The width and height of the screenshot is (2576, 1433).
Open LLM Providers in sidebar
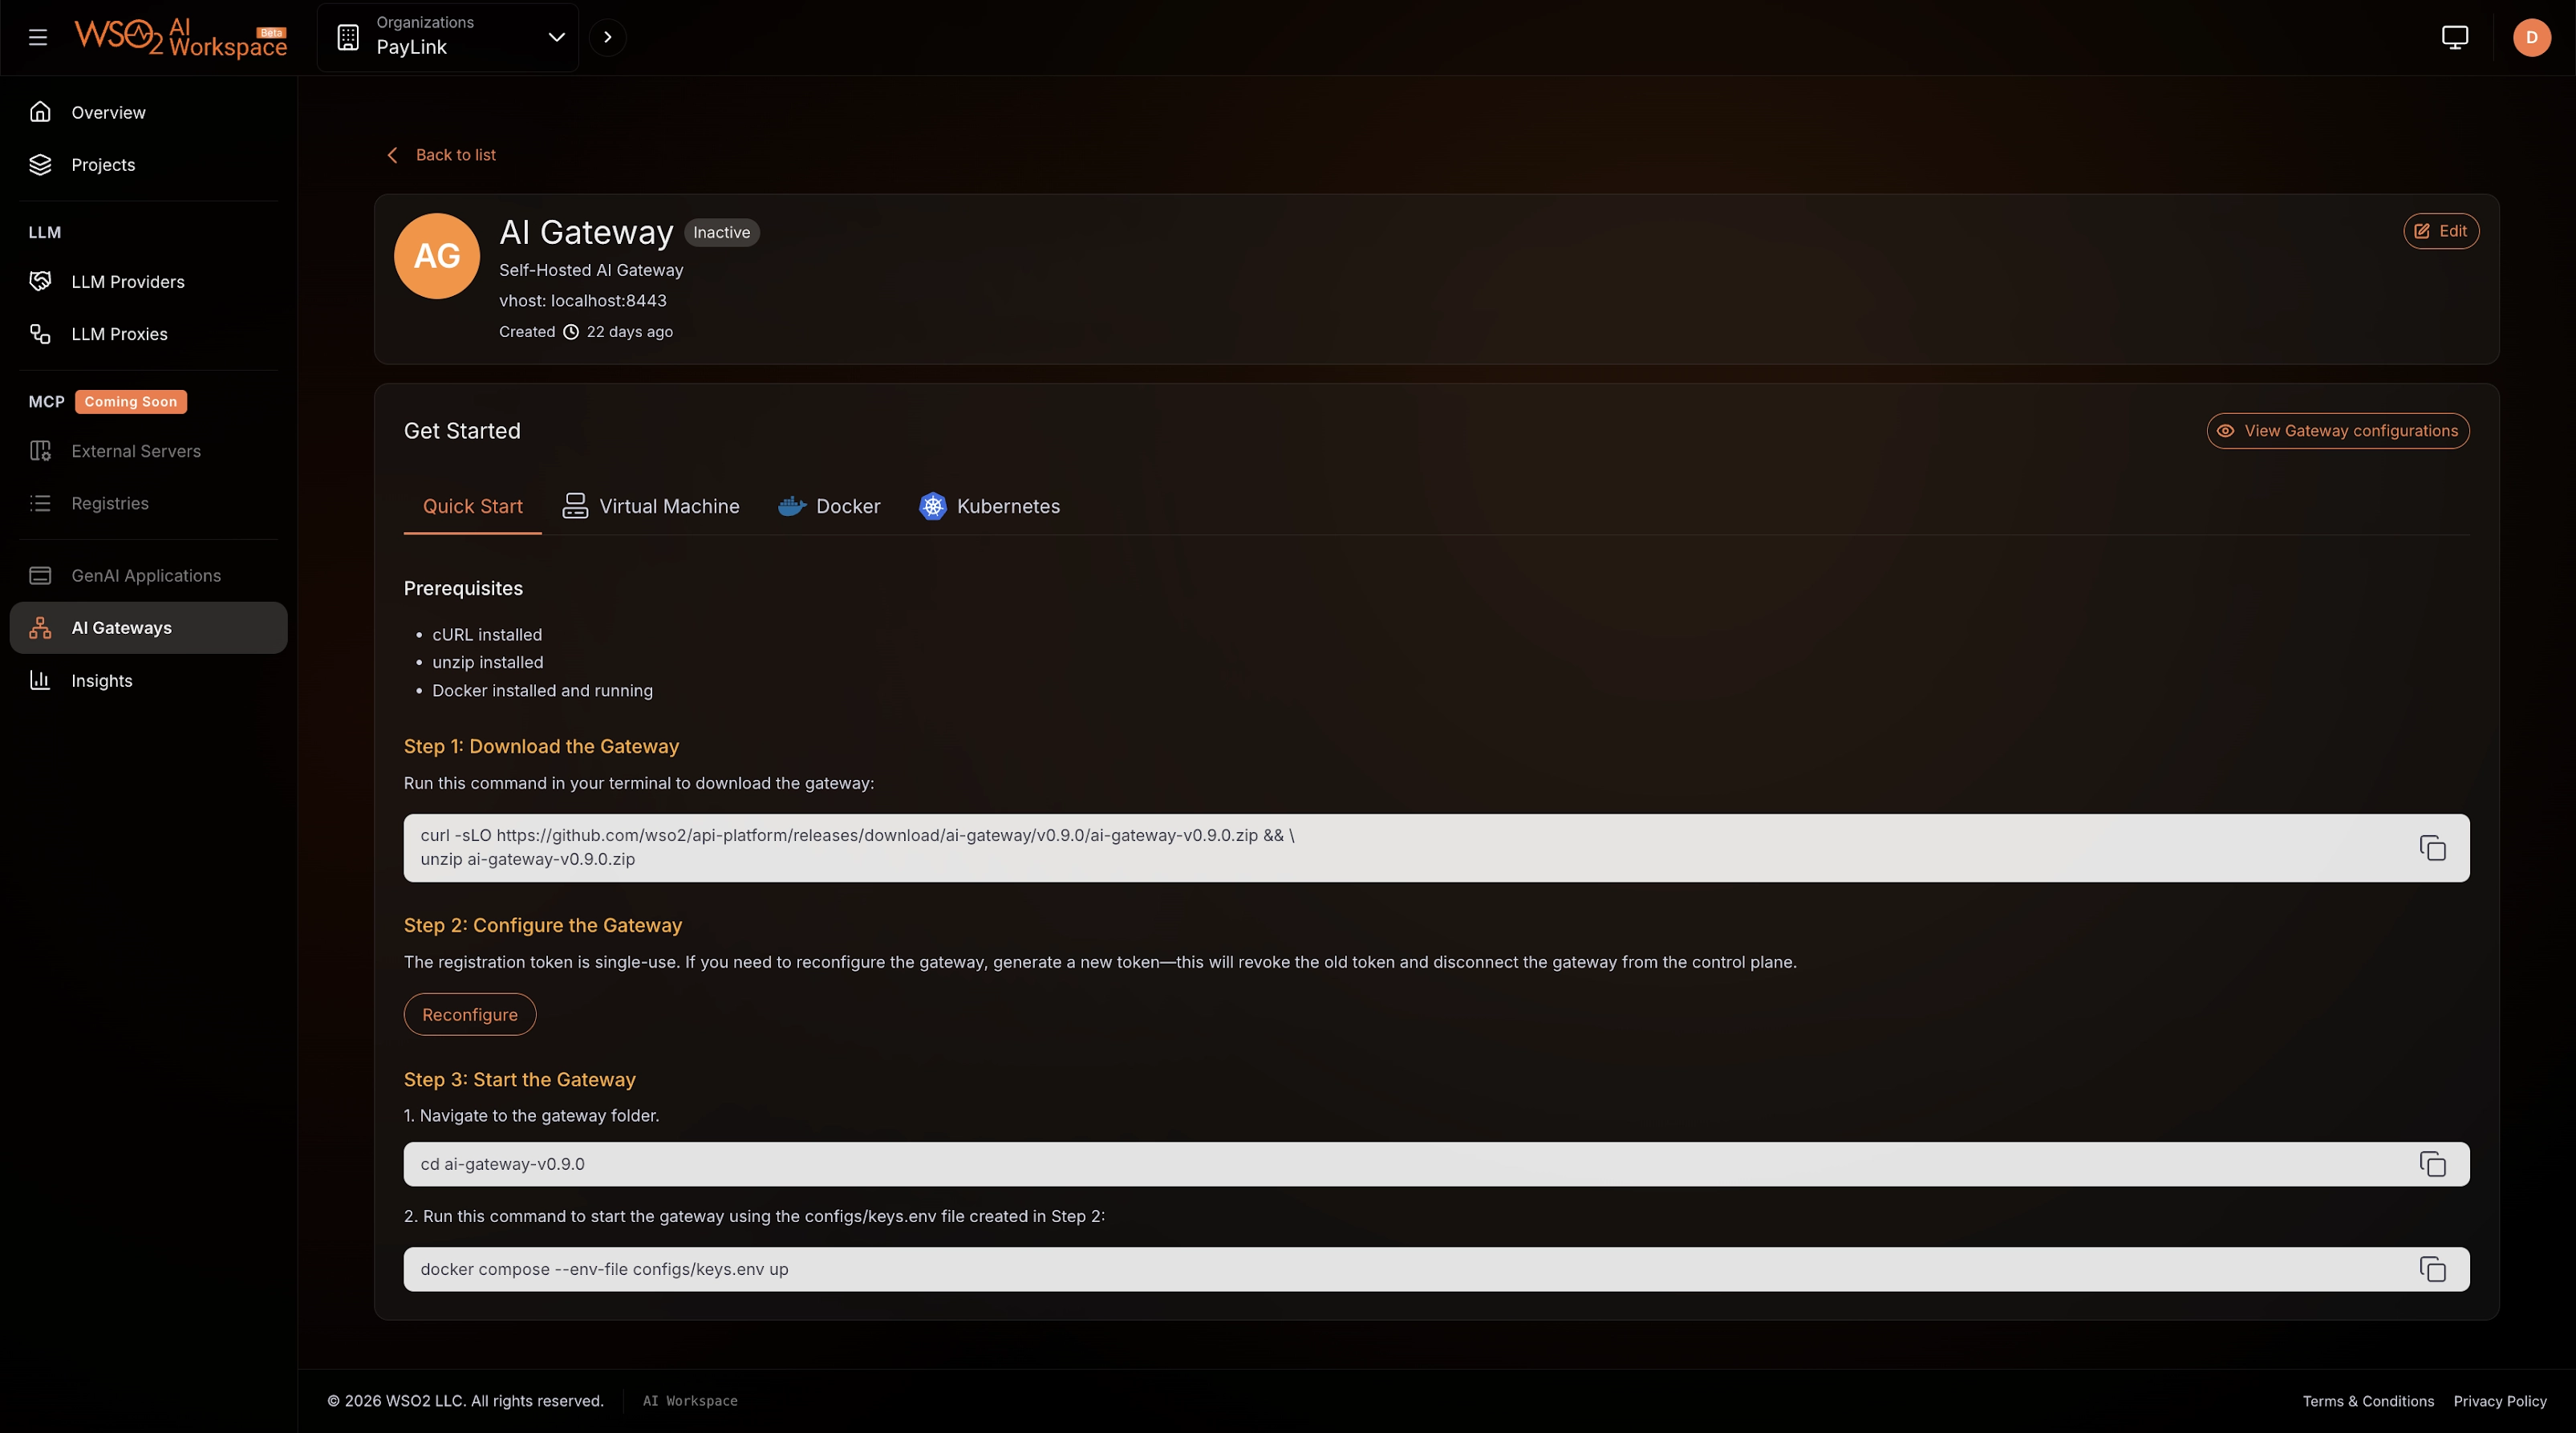point(127,282)
